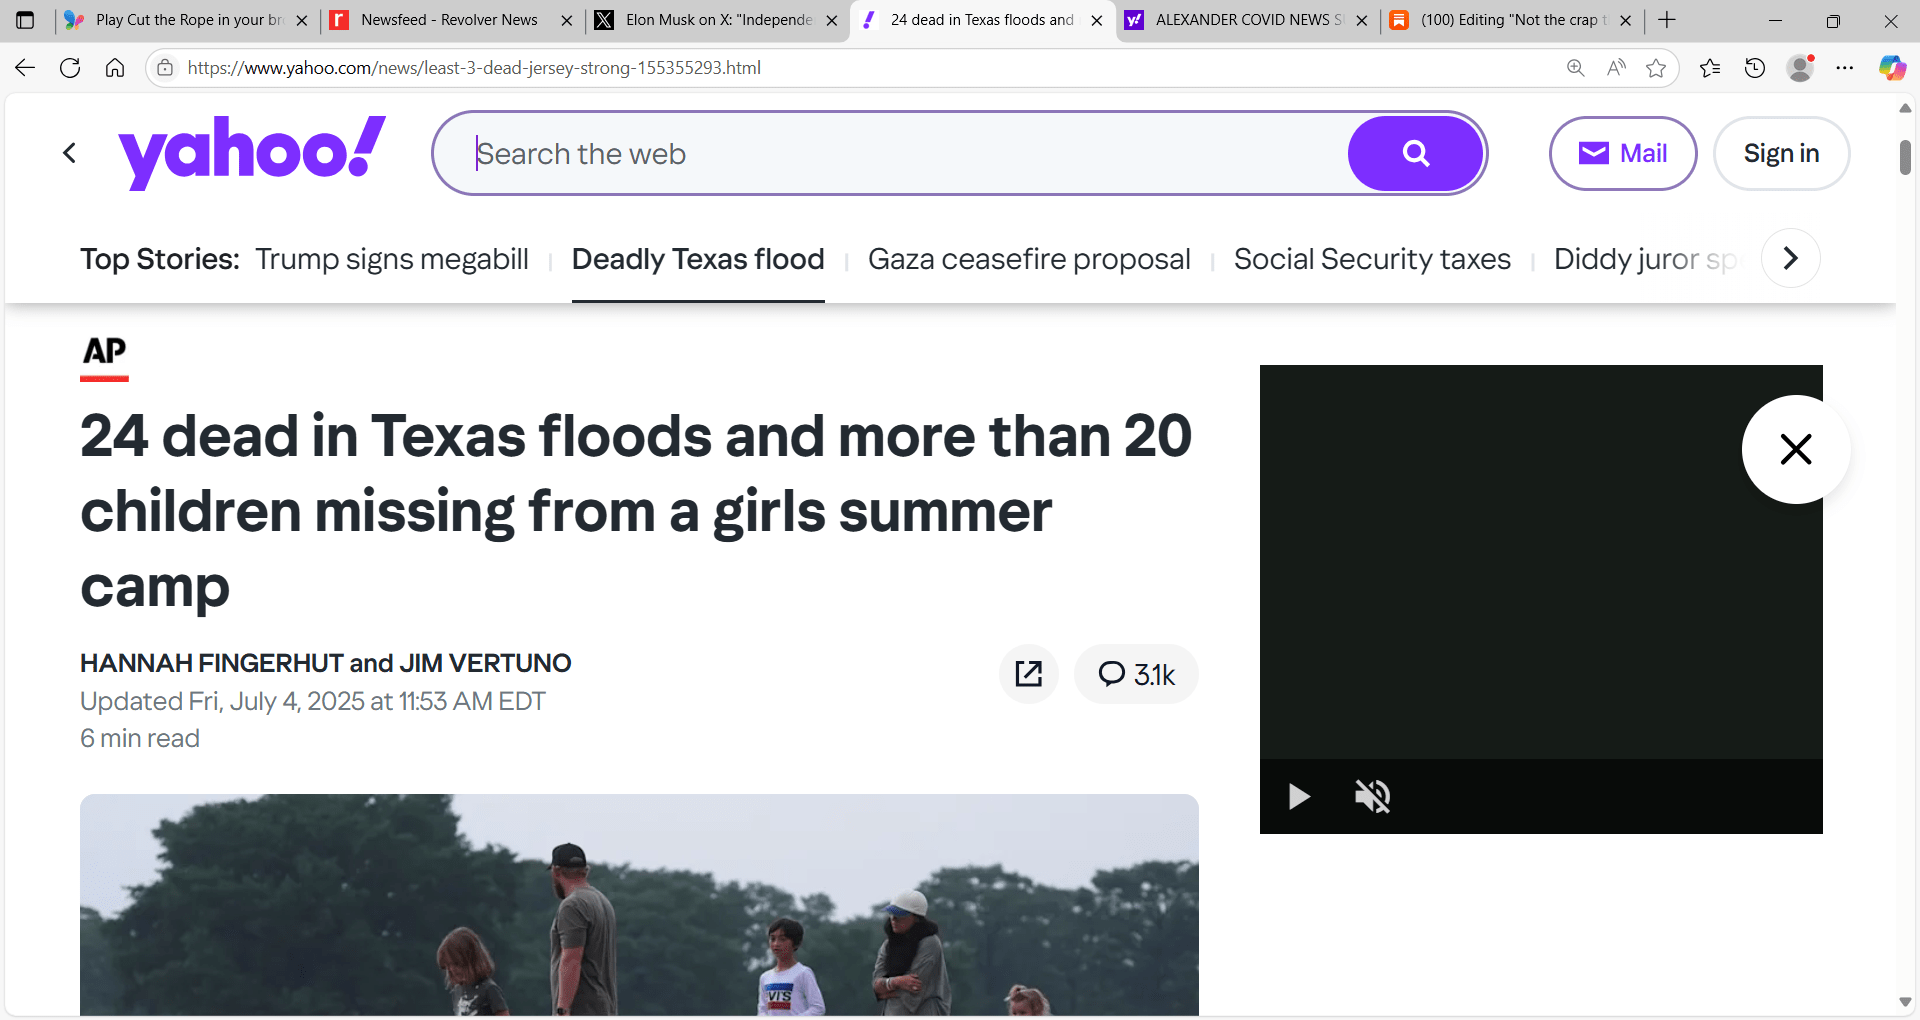
Task: Click the scrollbar down arrow
Action: (1905, 1002)
